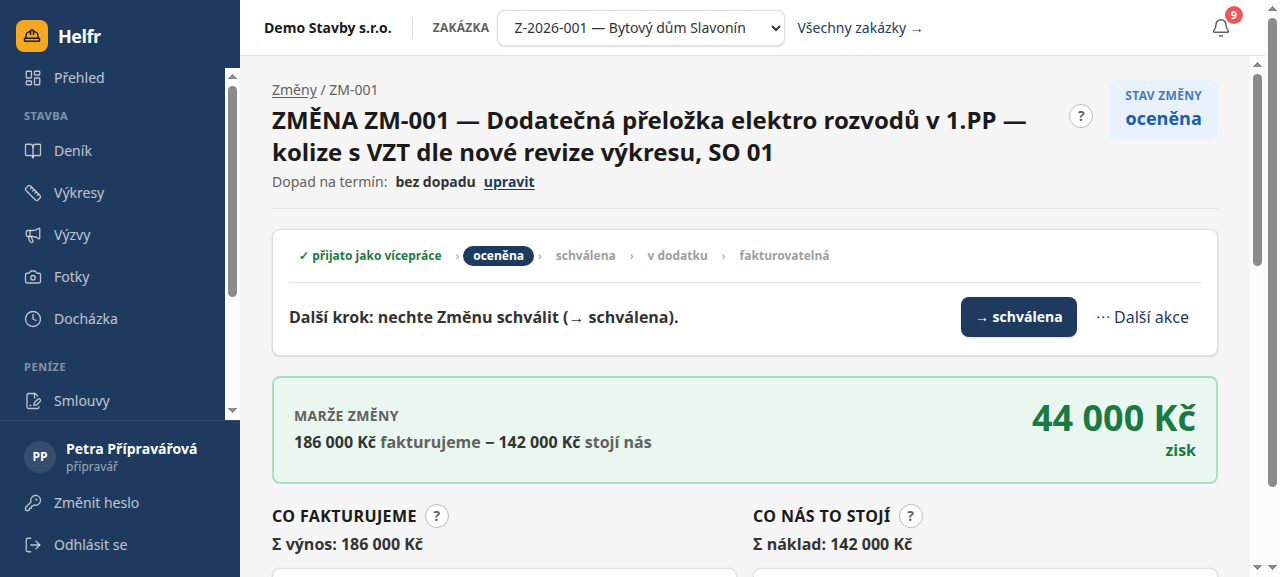This screenshot has height=577, width=1280.
Task: Open the notifications bell icon
Action: click(1221, 28)
